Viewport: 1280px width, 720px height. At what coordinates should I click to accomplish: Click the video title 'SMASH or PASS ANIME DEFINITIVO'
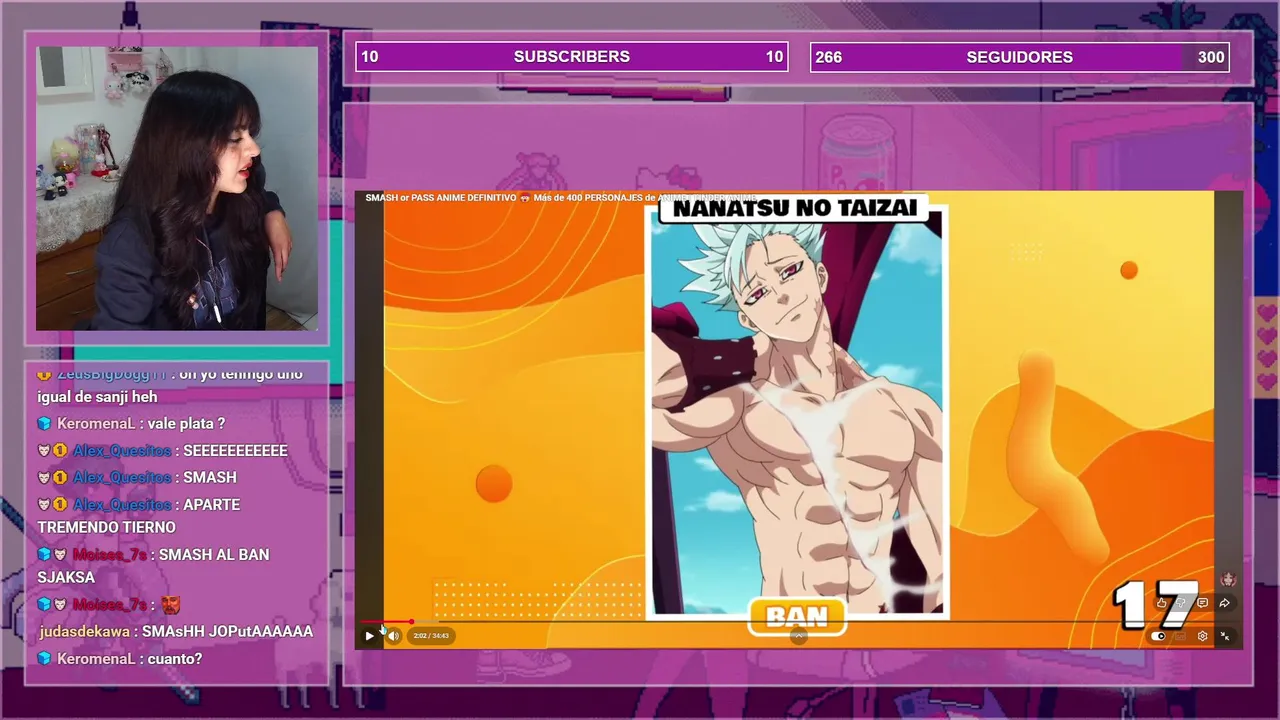pyautogui.click(x=441, y=198)
